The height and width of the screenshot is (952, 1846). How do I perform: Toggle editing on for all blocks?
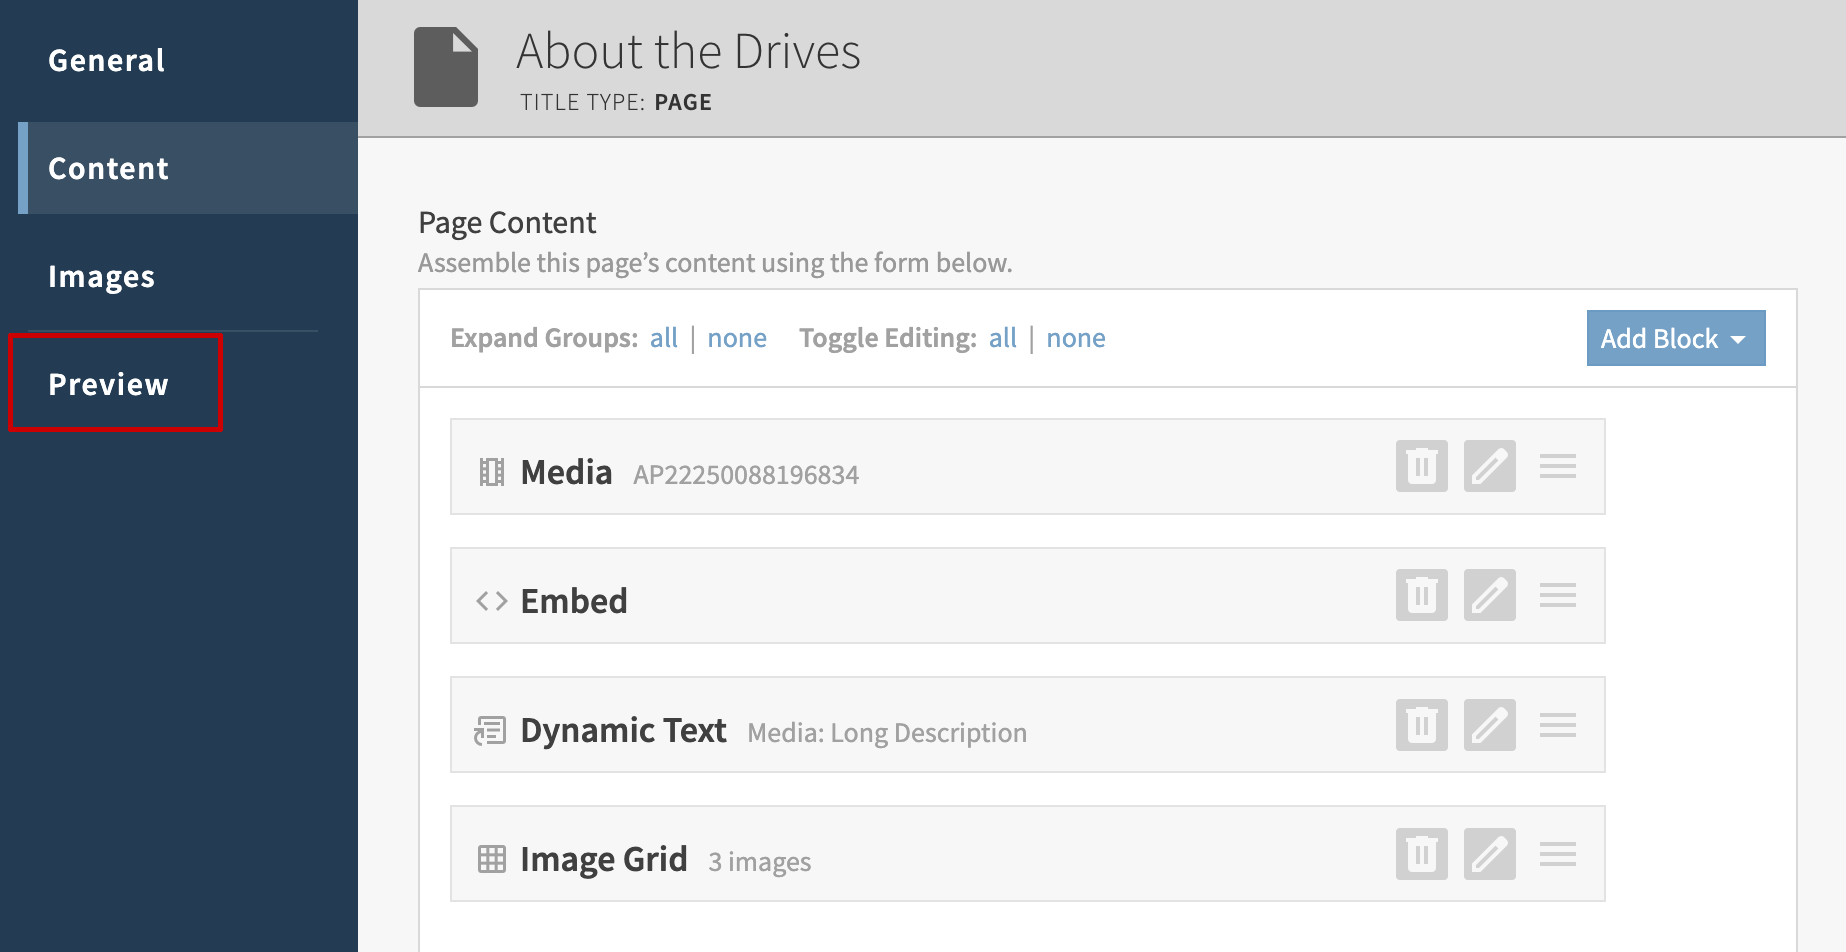pyautogui.click(x=1002, y=338)
